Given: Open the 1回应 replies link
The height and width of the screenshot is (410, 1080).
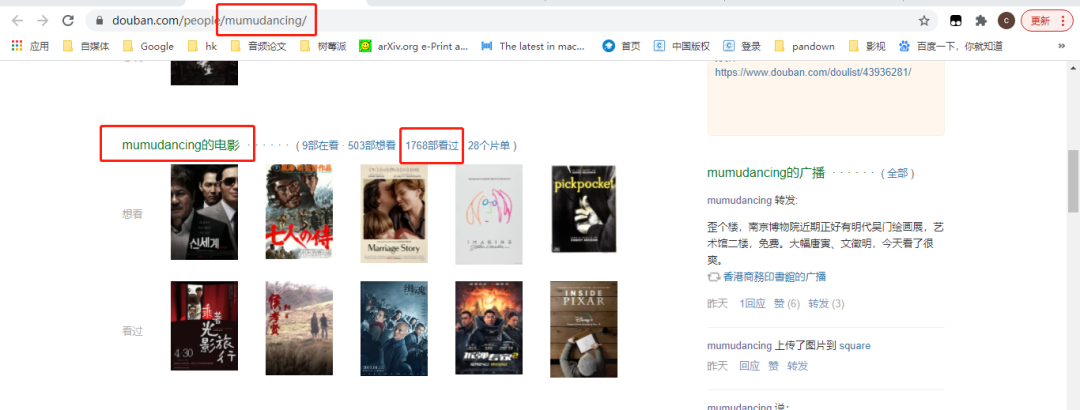Looking at the screenshot, I should point(752,304).
